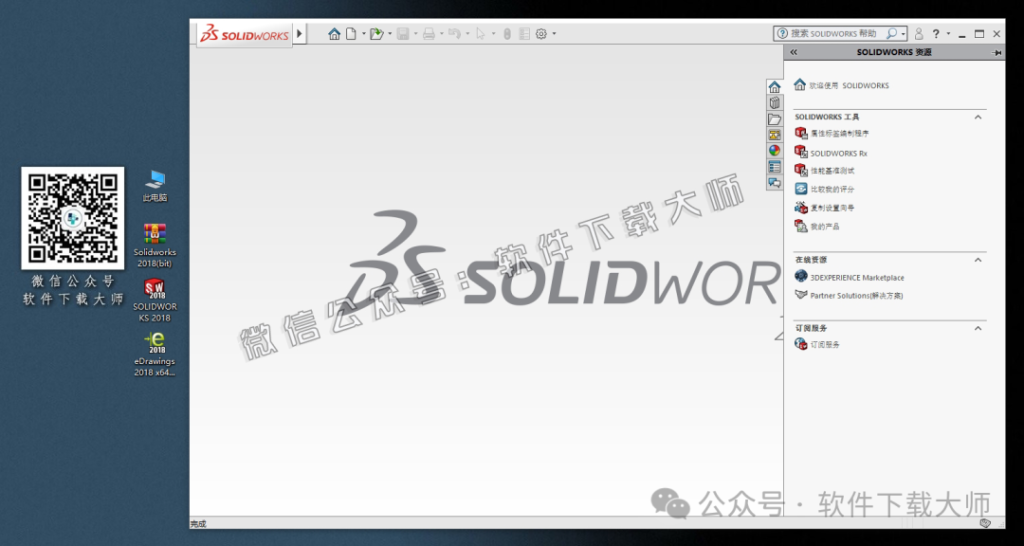Click the user login silhouette icon
The width and height of the screenshot is (1024, 546).
[x=919, y=34]
